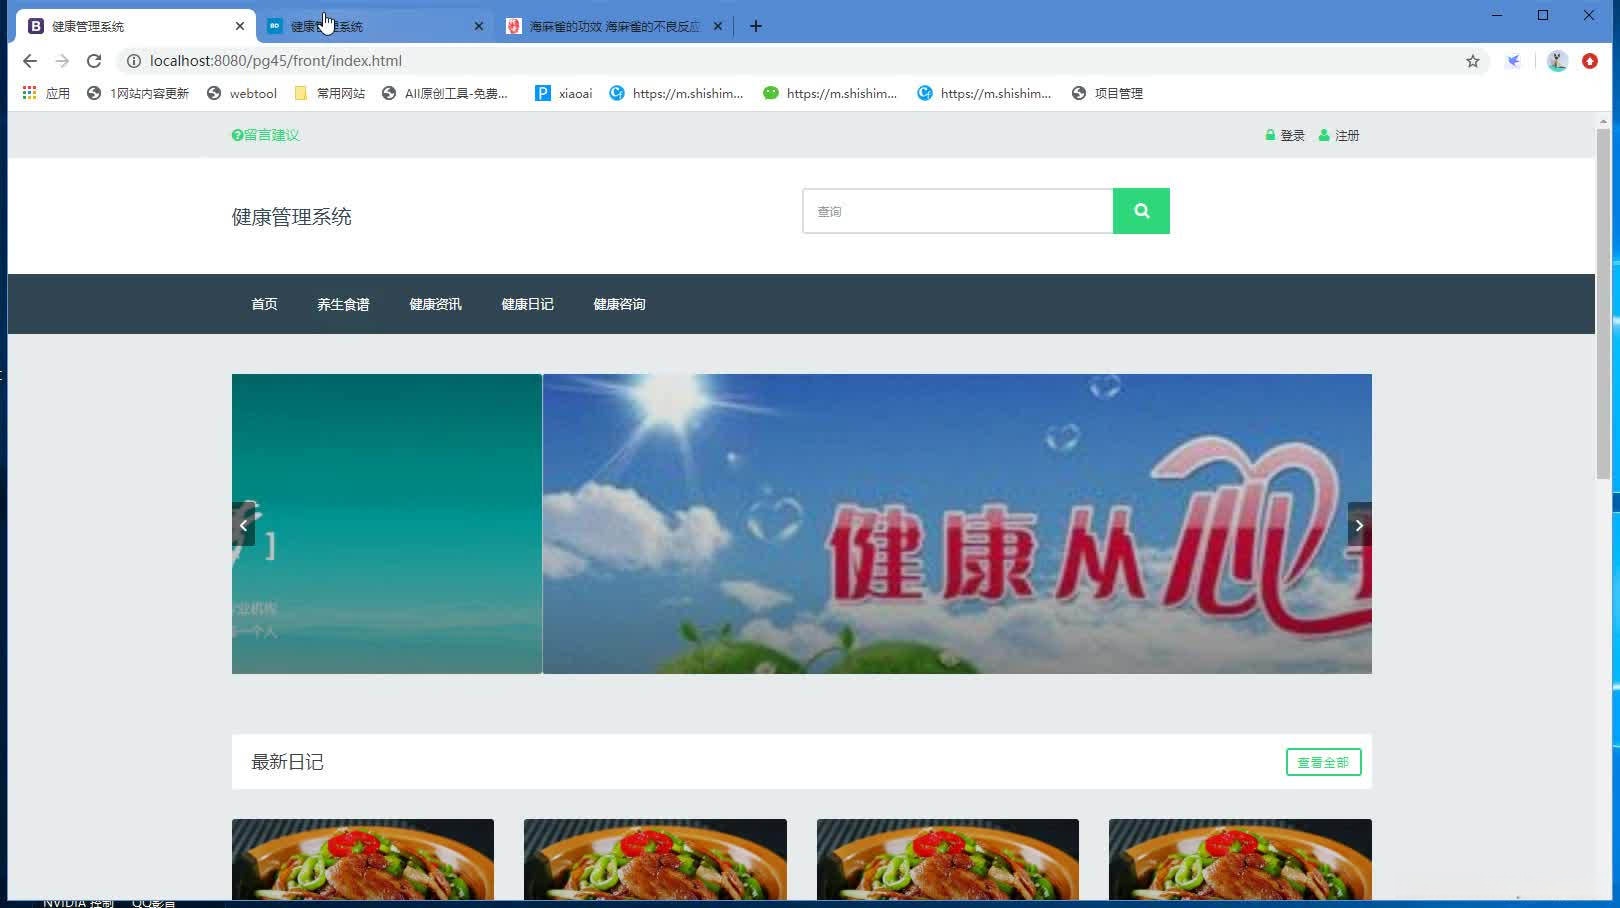Click the 留言建议 speech bubble icon
This screenshot has width=1620, height=908.
236,134
